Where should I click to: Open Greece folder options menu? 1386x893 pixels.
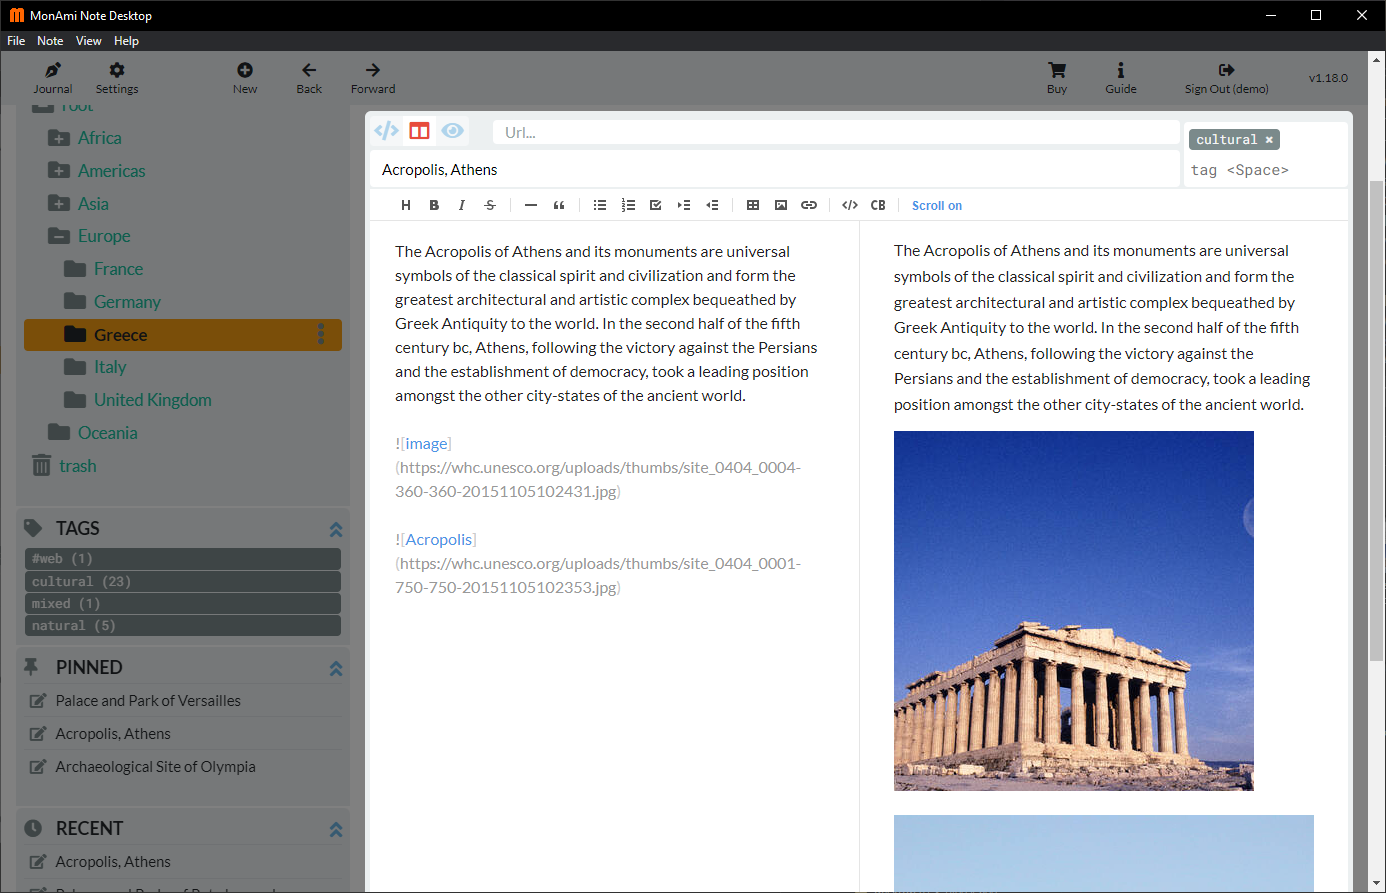tap(321, 334)
